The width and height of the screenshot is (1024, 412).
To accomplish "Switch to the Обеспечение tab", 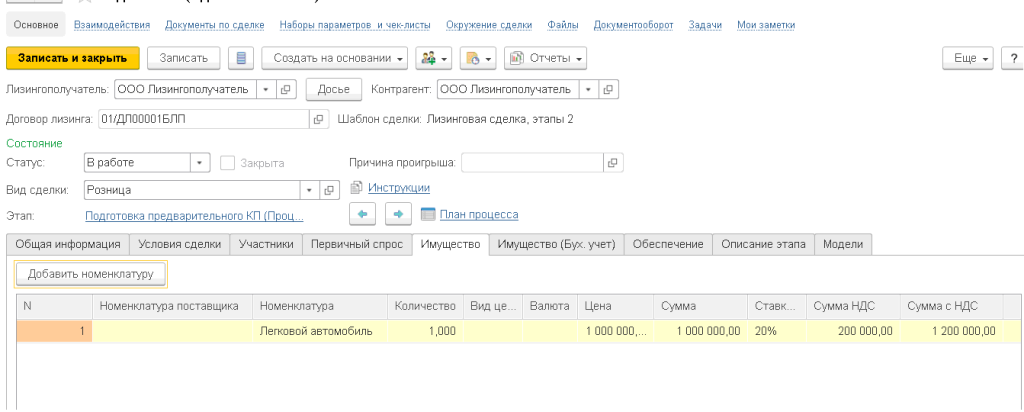I will (x=667, y=244).
